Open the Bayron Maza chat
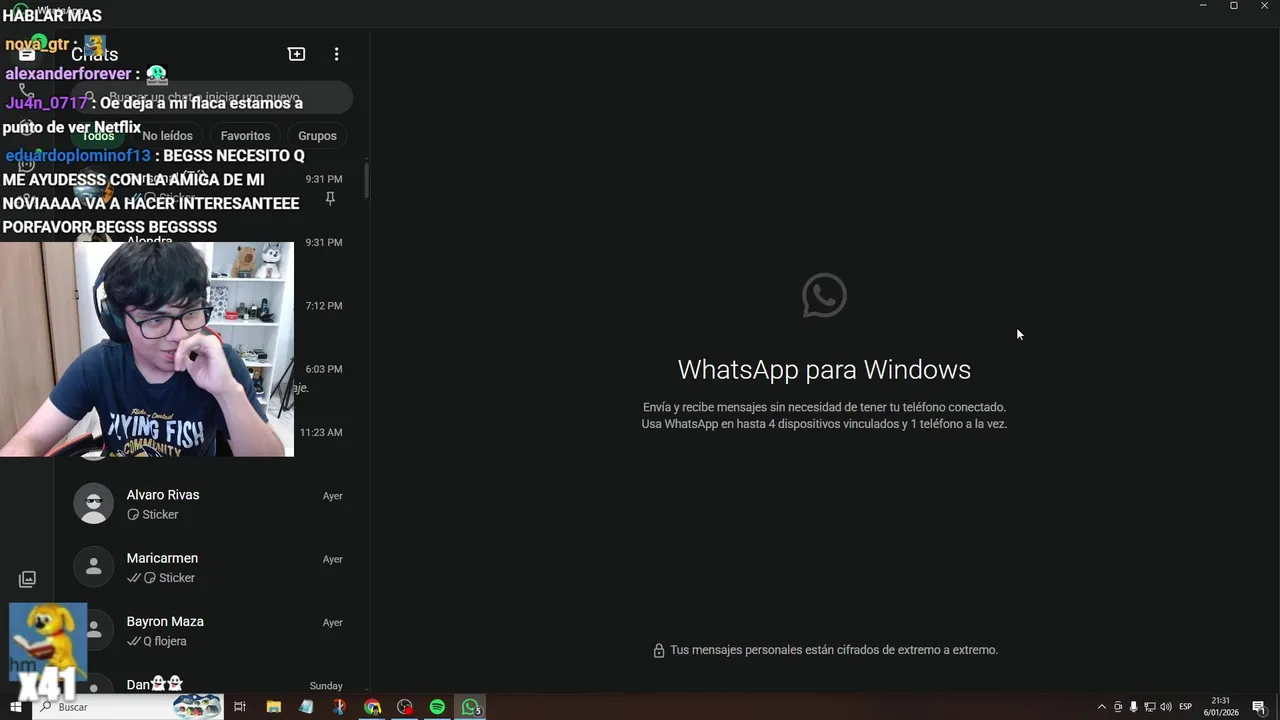Screen dimensions: 1280x720 click(x=210, y=631)
